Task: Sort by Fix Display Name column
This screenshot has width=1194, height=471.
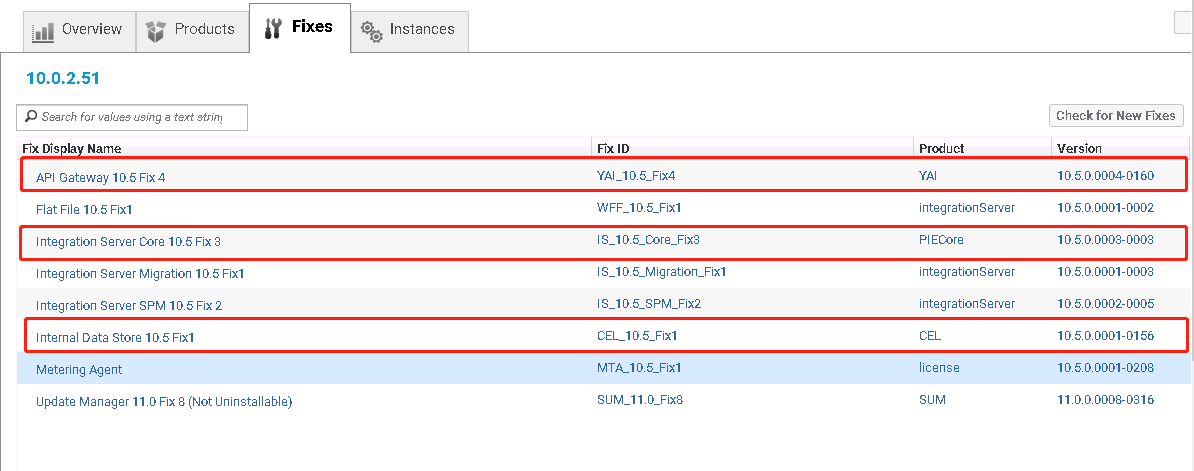Action: 72,148
